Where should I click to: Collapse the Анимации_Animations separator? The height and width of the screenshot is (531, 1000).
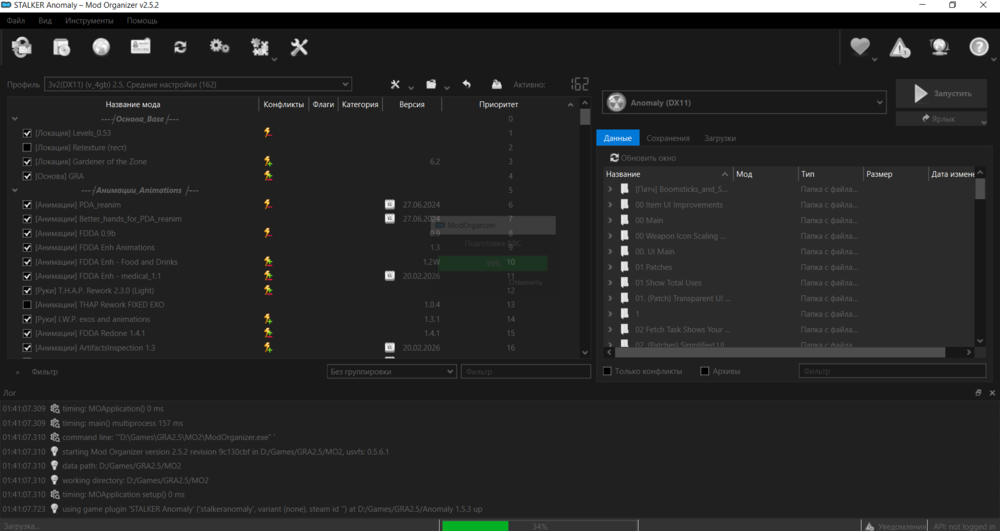(15, 190)
